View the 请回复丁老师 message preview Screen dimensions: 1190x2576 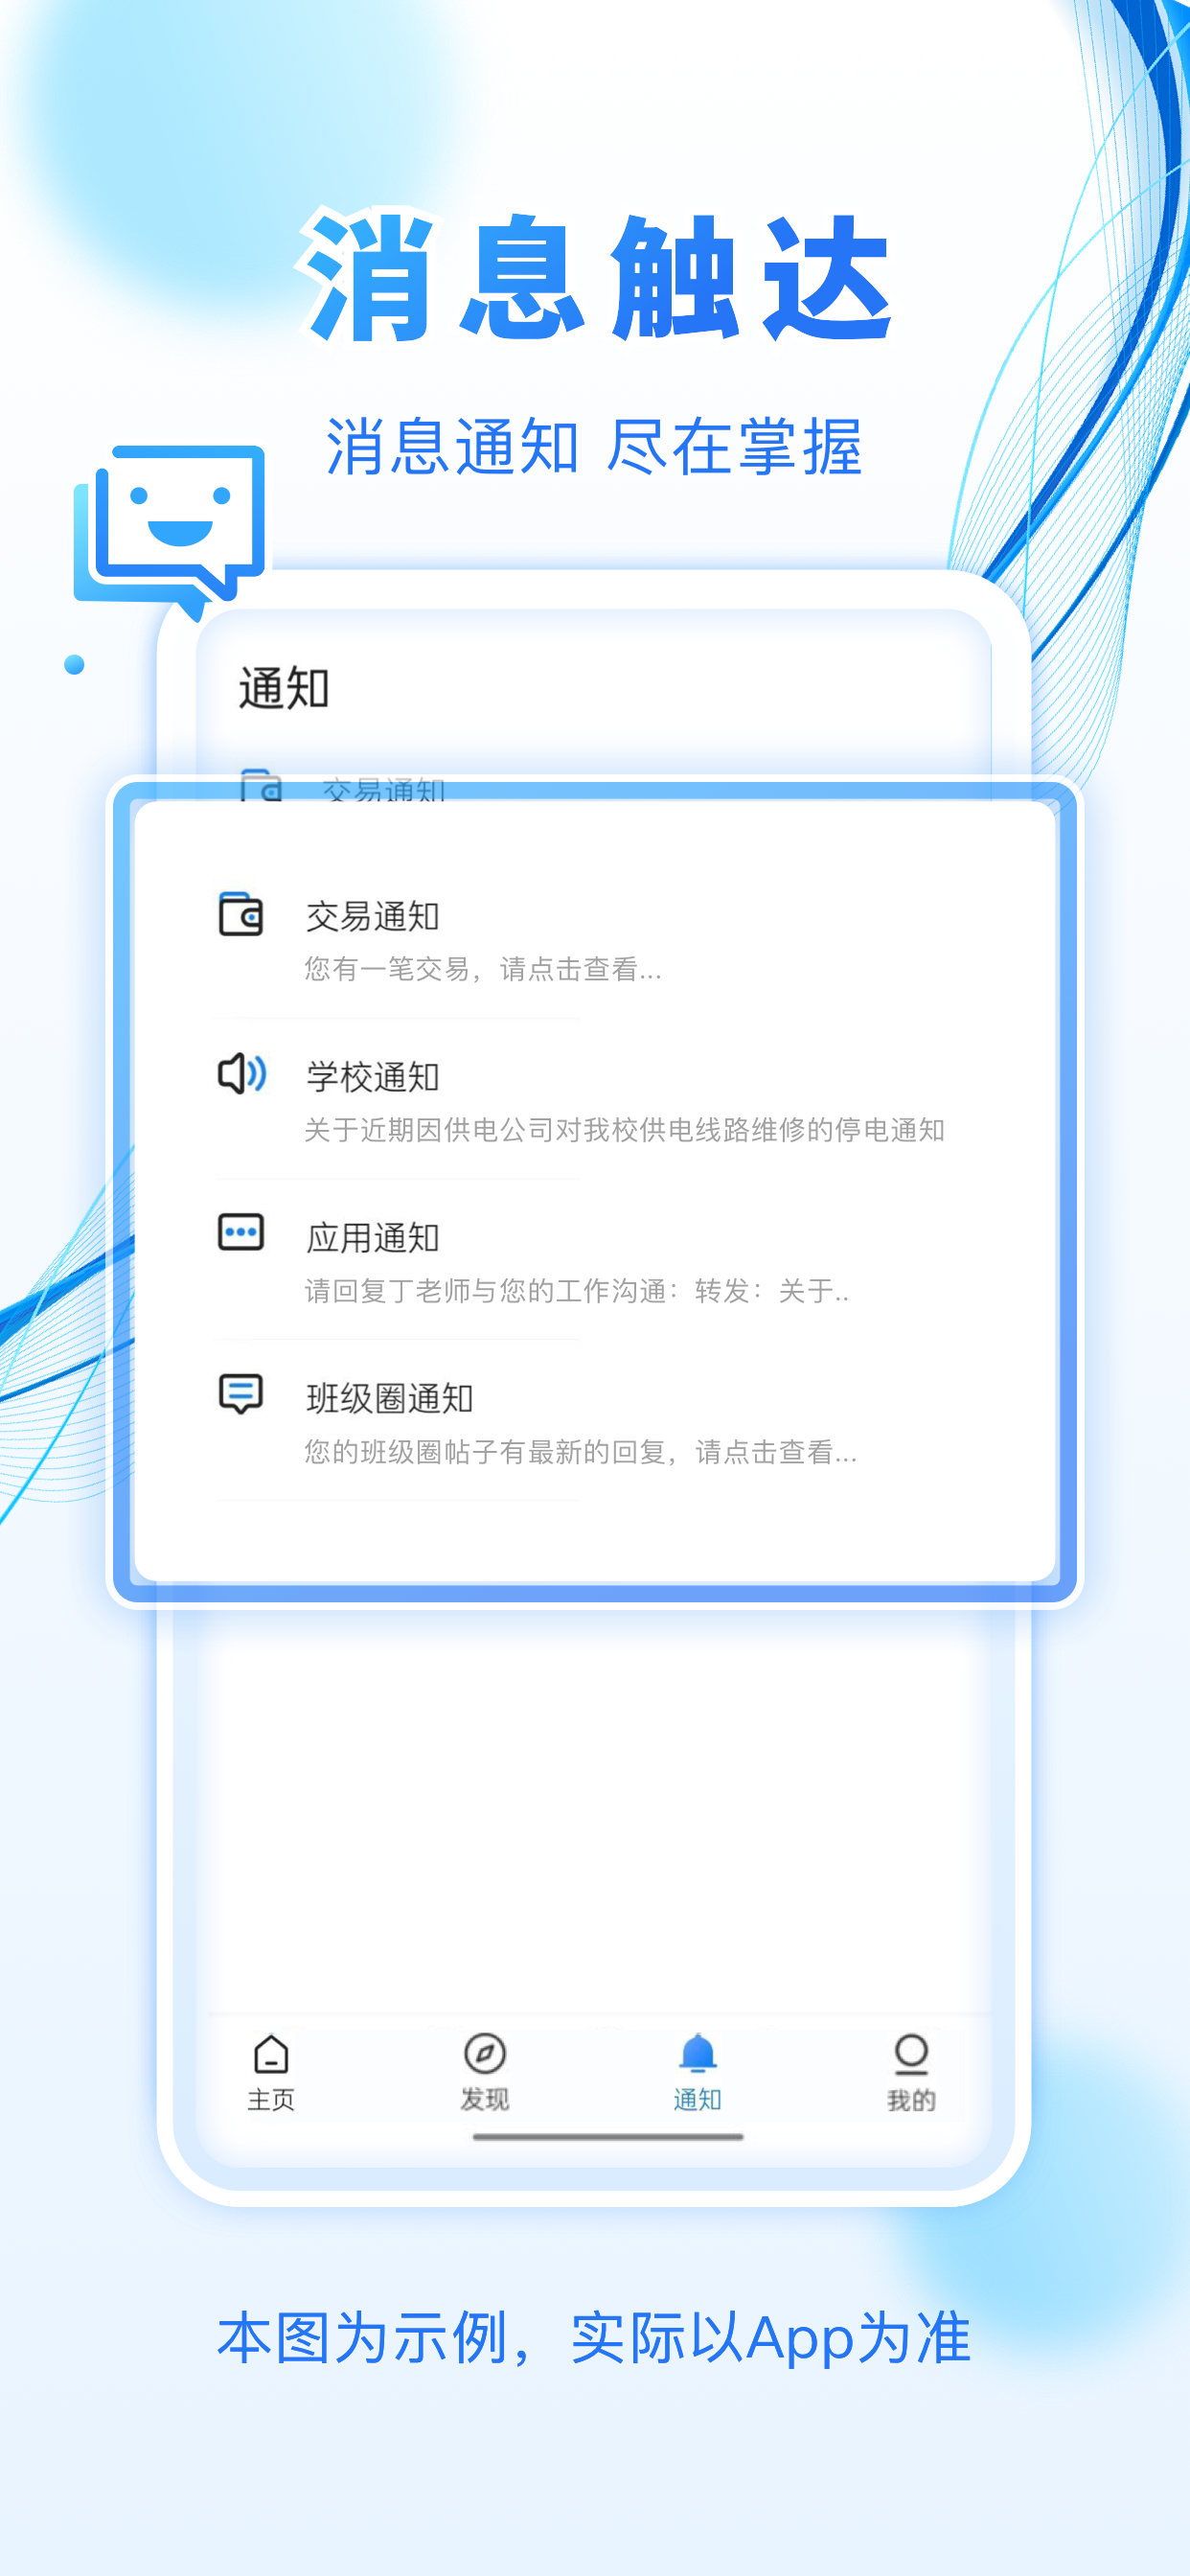coord(576,1291)
